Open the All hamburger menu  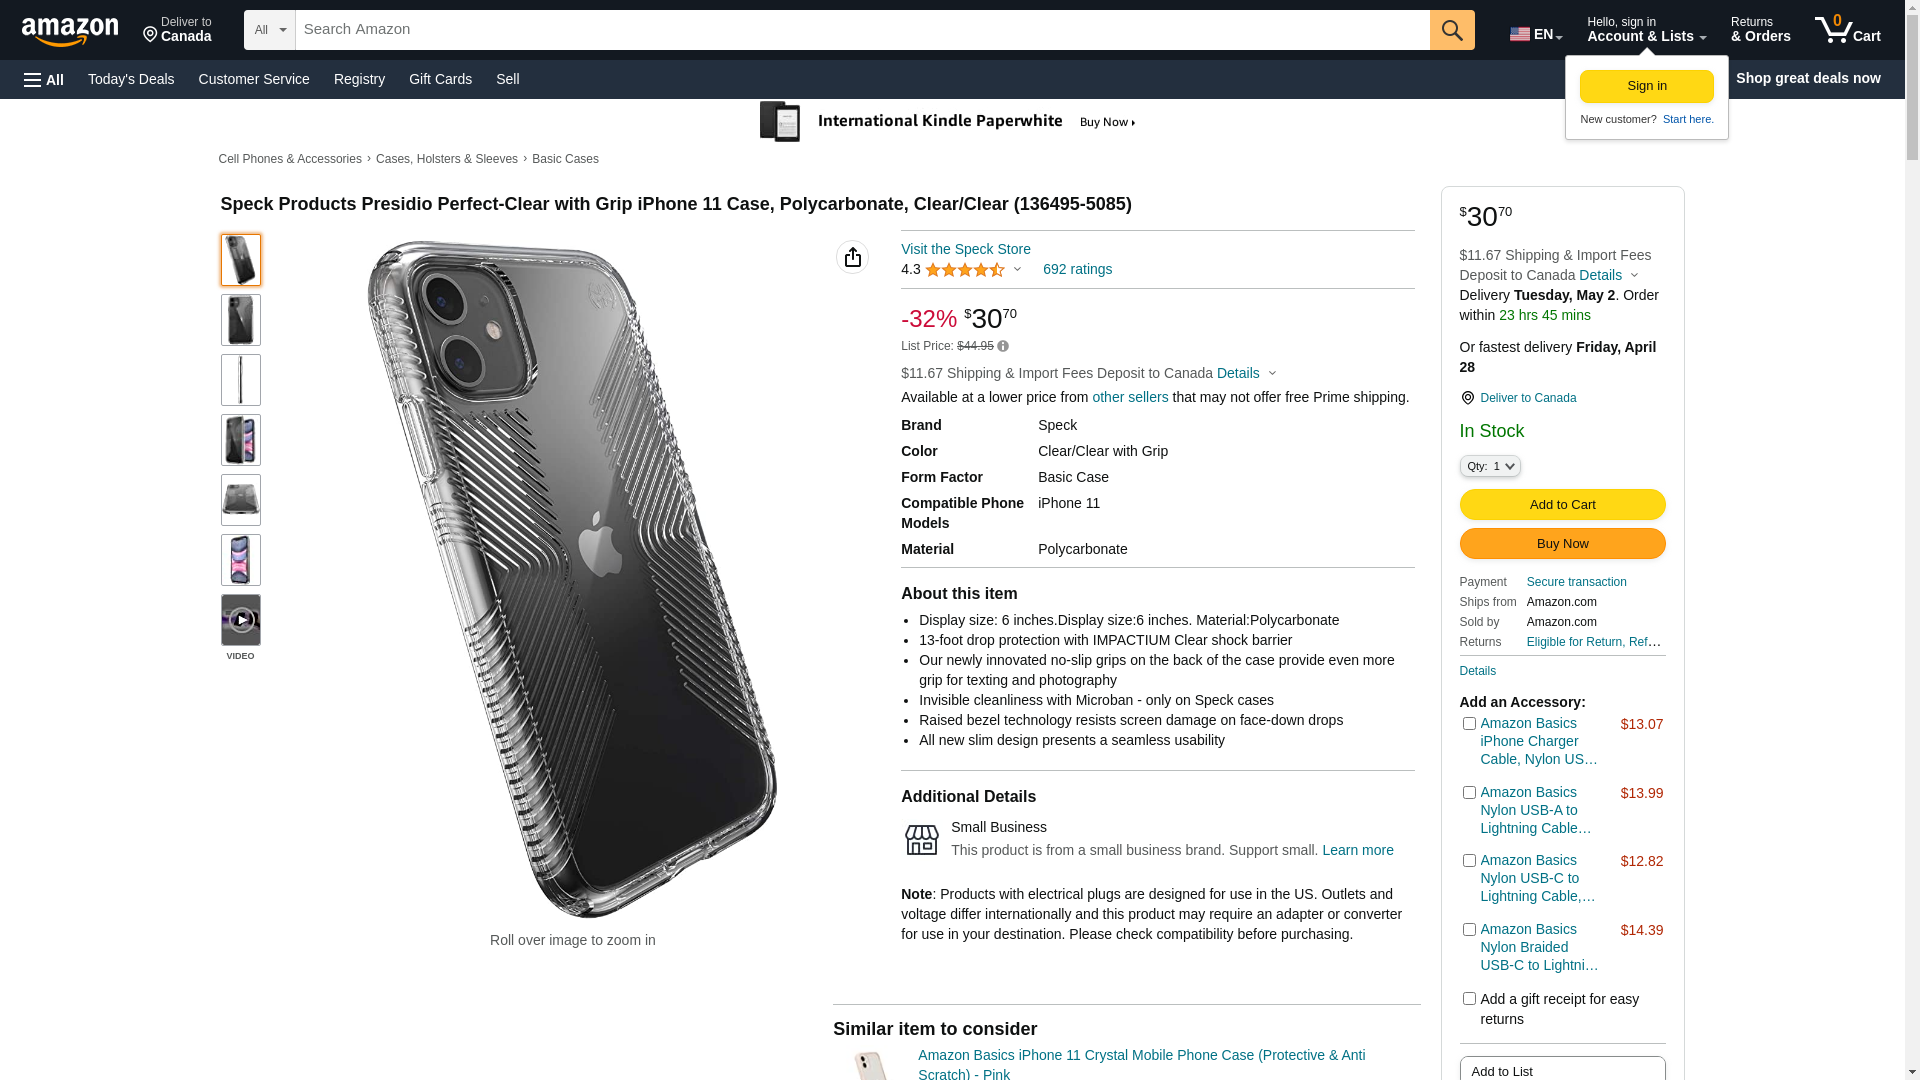(44, 80)
